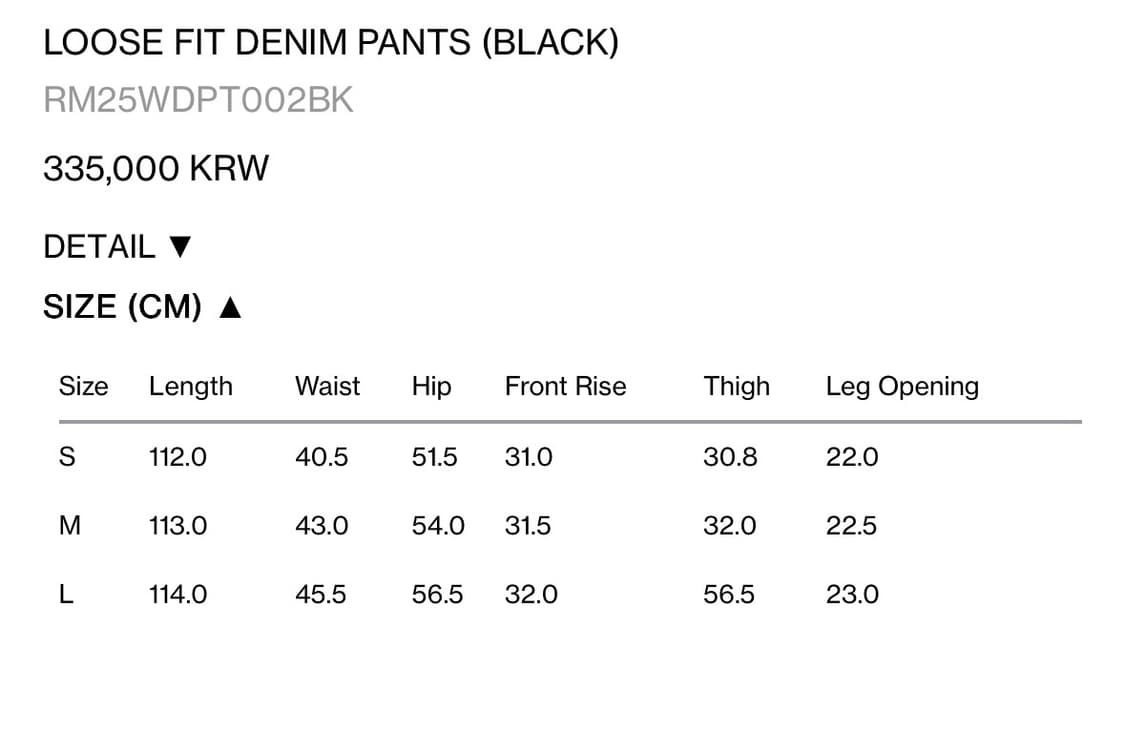
Task: Click the Thigh column header
Action: [737, 386]
